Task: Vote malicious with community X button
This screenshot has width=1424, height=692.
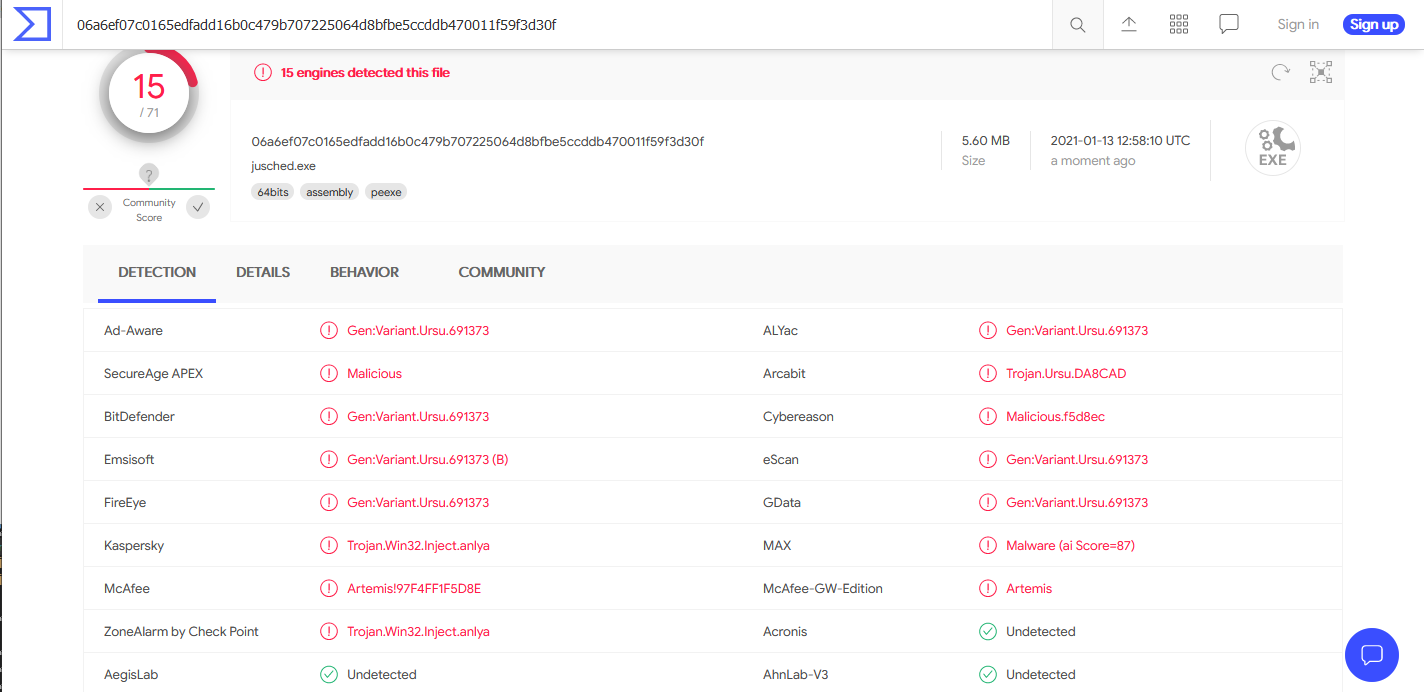Action: pyautogui.click(x=100, y=207)
